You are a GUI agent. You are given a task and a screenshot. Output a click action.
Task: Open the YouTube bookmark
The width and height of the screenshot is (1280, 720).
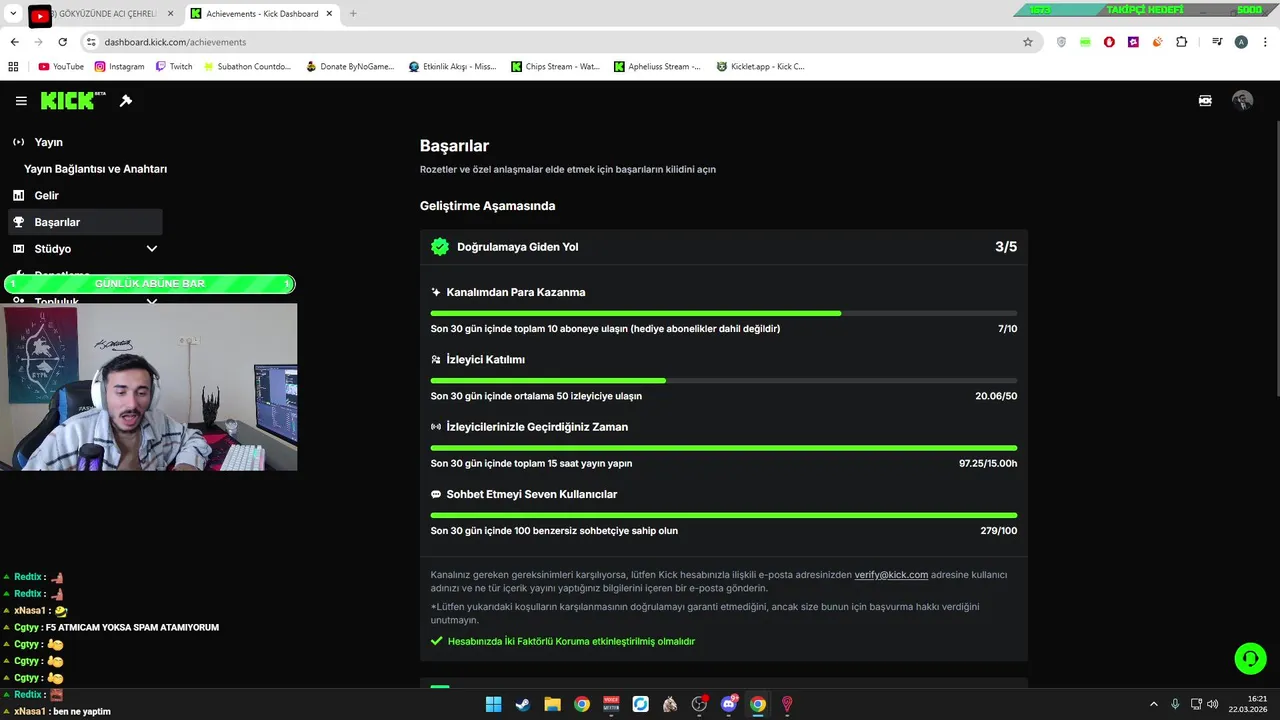click(61, 67)
